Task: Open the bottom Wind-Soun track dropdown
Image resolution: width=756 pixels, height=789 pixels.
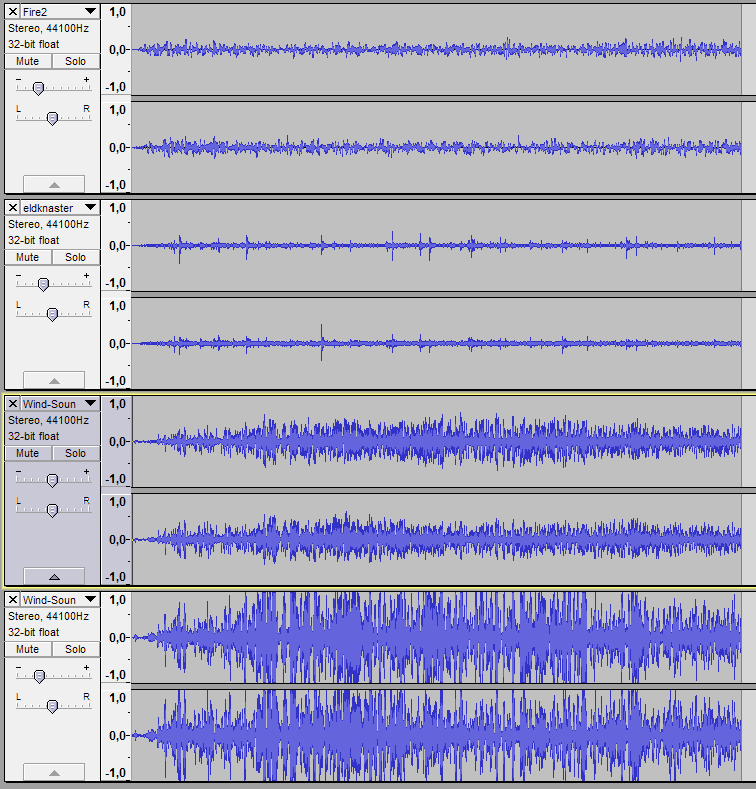Action: point(90,600)
